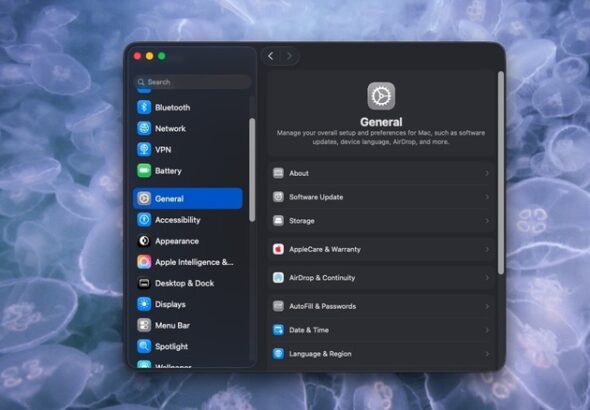The width and height of the screenshot is (590, 410).
Task: Click the Storage drive icon
Action: [x=278, y=220]
